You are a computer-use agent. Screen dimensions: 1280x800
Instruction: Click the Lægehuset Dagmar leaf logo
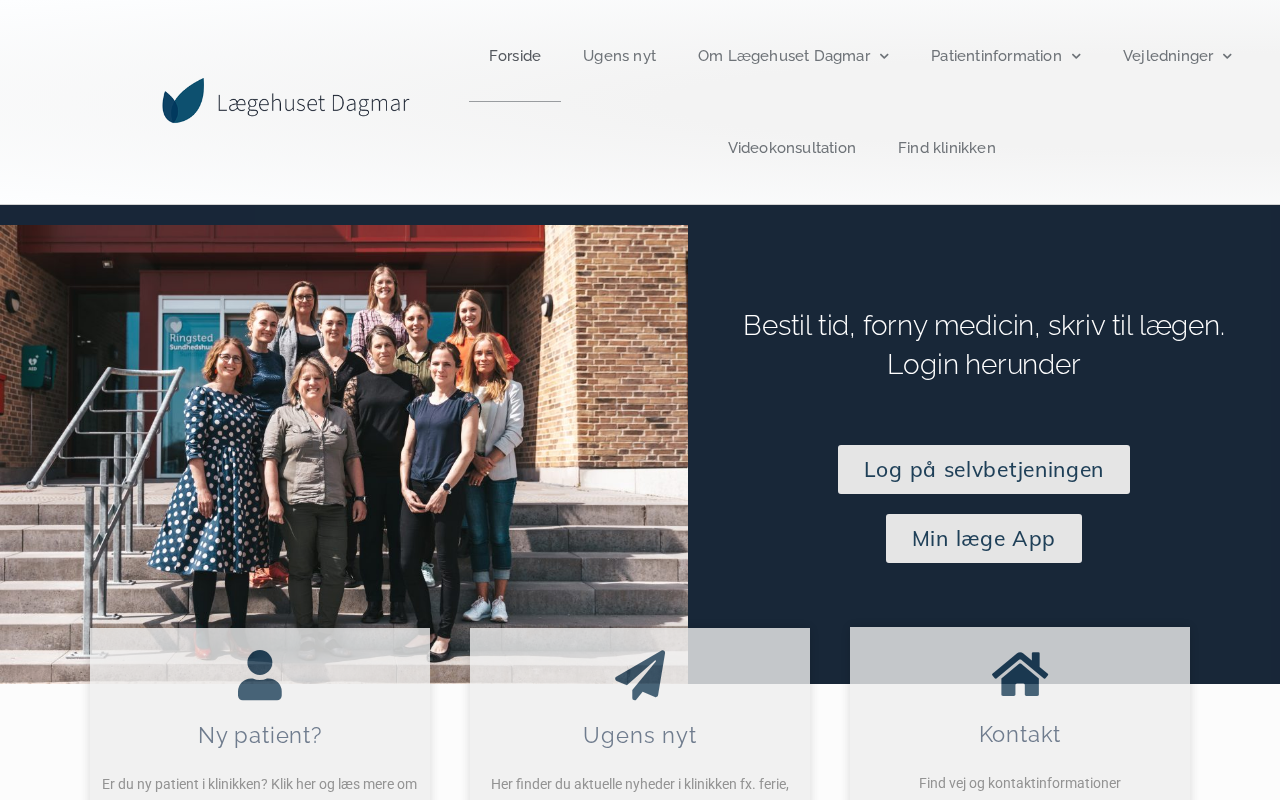[183, 101]
